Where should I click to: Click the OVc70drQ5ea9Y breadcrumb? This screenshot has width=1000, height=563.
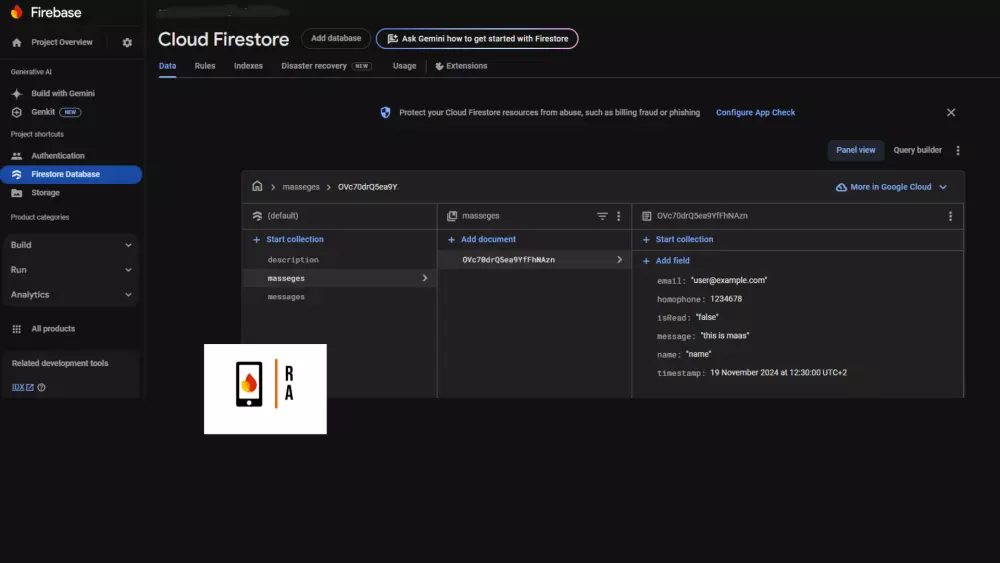coord(368,187)
